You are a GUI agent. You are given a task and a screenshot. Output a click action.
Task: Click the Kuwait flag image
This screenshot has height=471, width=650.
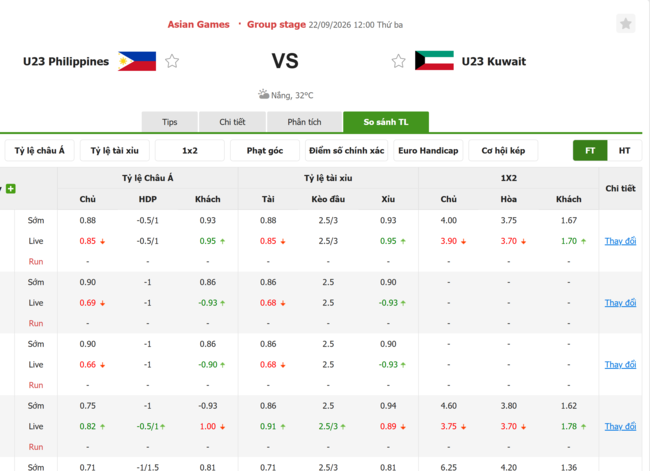(434, 61)
